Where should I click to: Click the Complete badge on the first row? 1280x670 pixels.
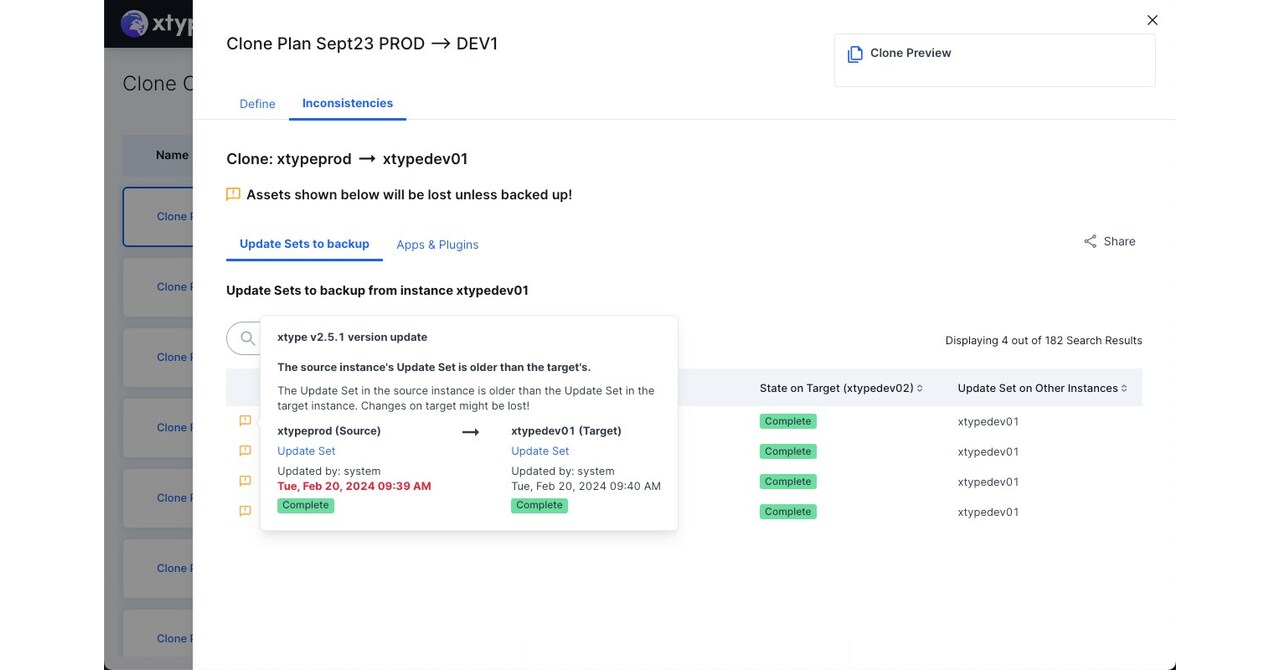787,421
